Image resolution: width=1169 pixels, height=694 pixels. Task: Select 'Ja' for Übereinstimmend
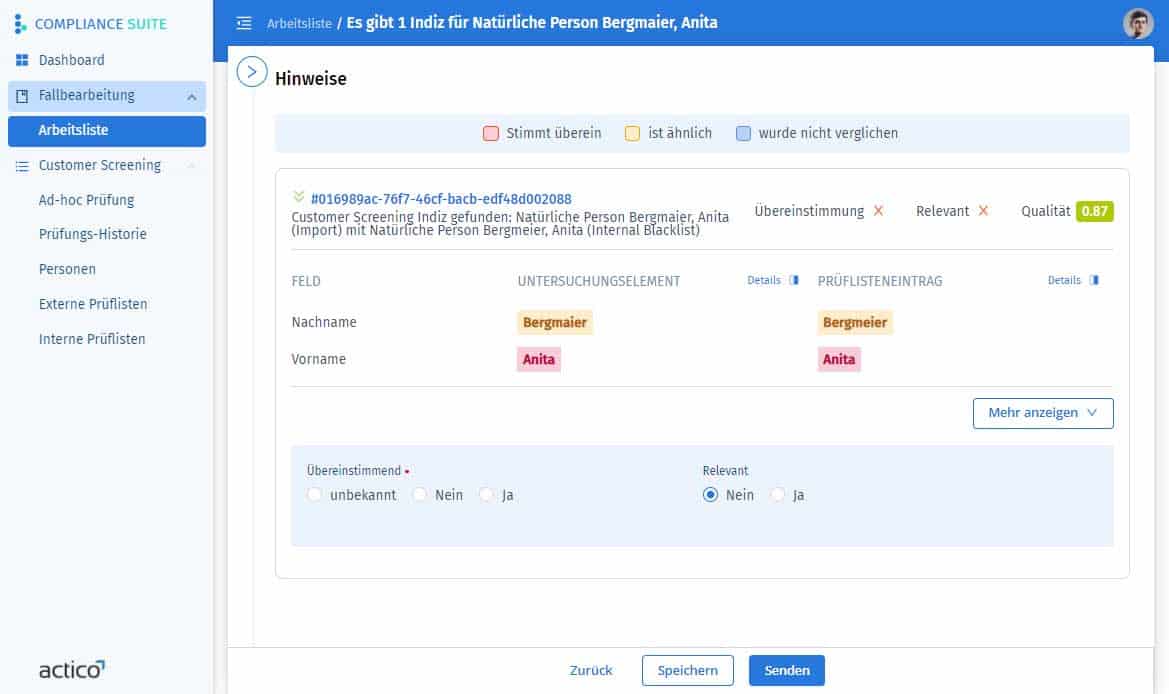(487, 495)
